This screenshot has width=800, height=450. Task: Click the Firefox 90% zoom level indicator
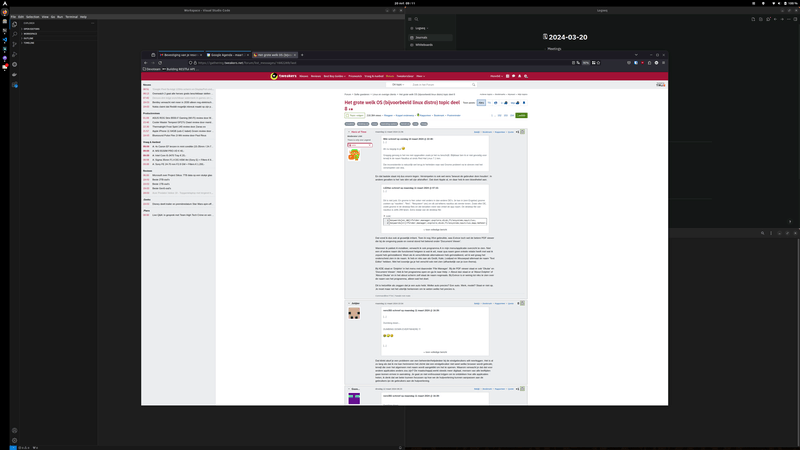(x=586, y=63)
